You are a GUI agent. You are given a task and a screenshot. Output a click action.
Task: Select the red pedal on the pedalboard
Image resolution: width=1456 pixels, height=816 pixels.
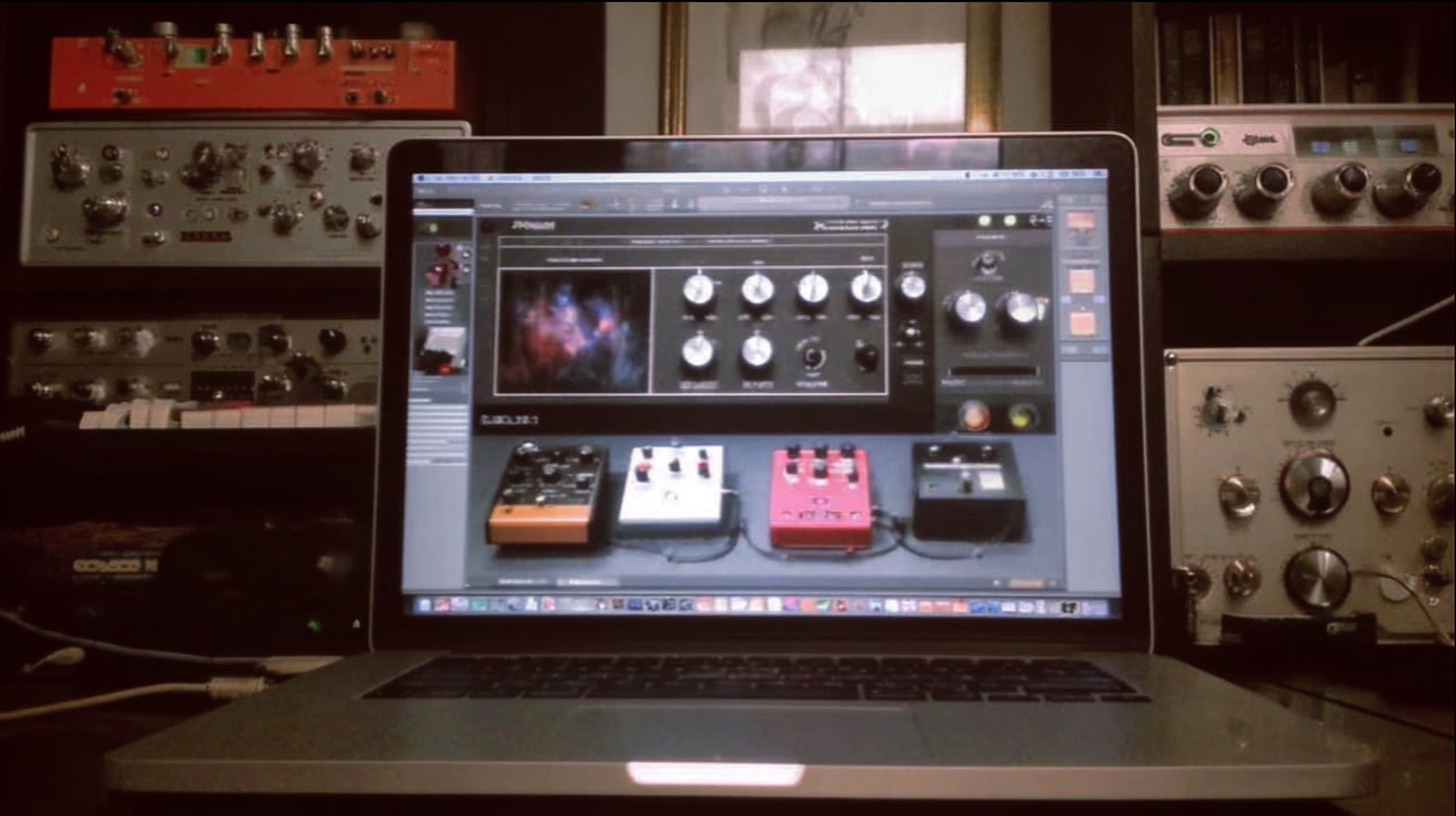[x=821, y=495]
